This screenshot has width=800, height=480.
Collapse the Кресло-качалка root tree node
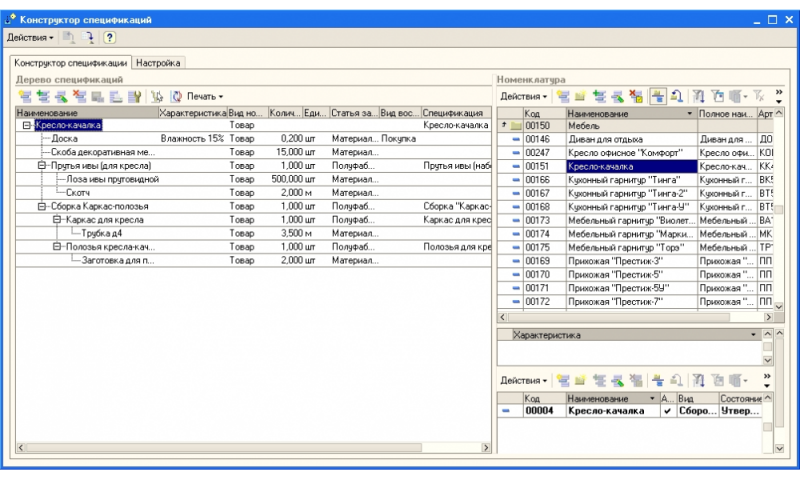[x=25, y=126]
